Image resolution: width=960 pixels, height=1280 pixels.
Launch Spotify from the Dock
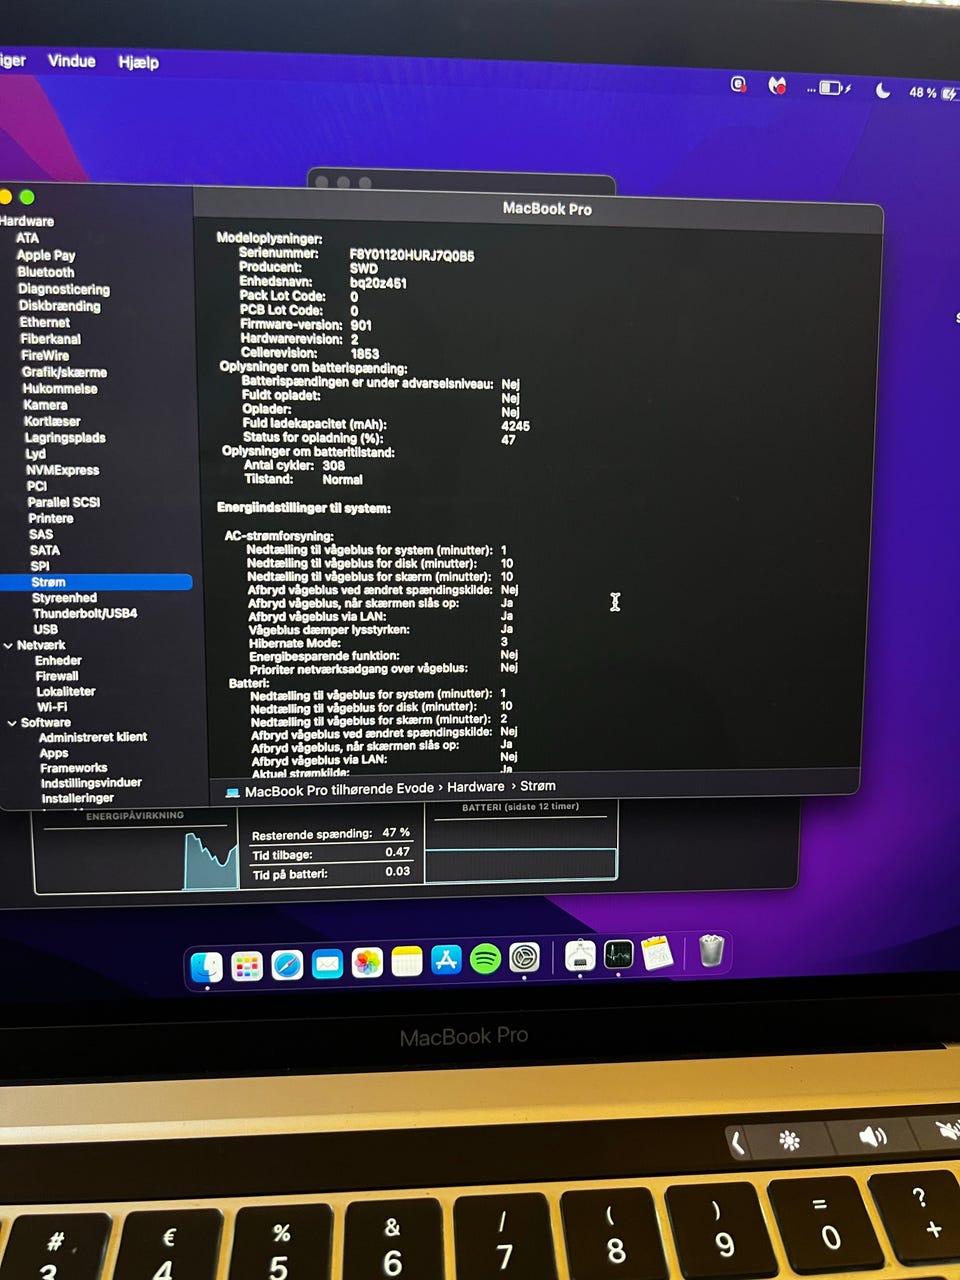coord(485,959)
